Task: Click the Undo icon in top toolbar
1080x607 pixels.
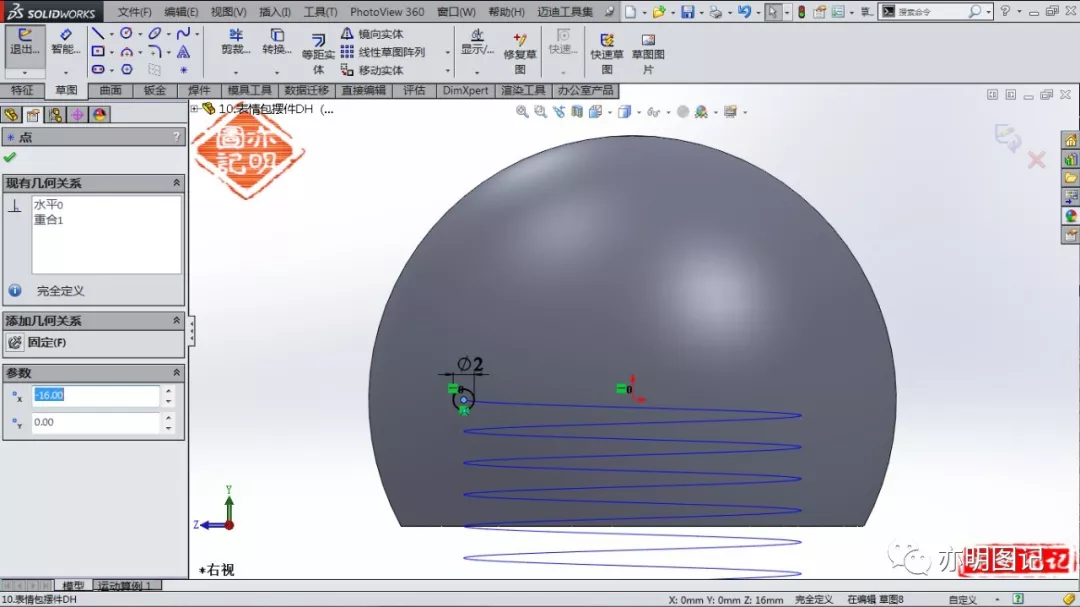Action: pos(744,12)
